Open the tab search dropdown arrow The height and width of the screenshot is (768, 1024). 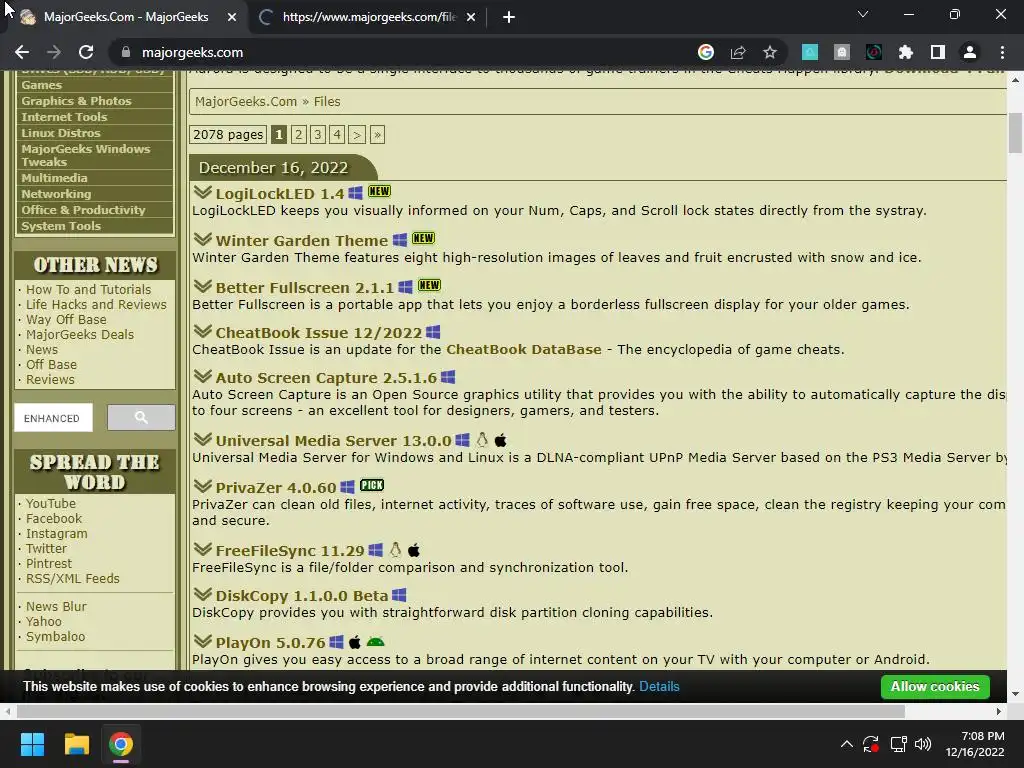[863, 14]
